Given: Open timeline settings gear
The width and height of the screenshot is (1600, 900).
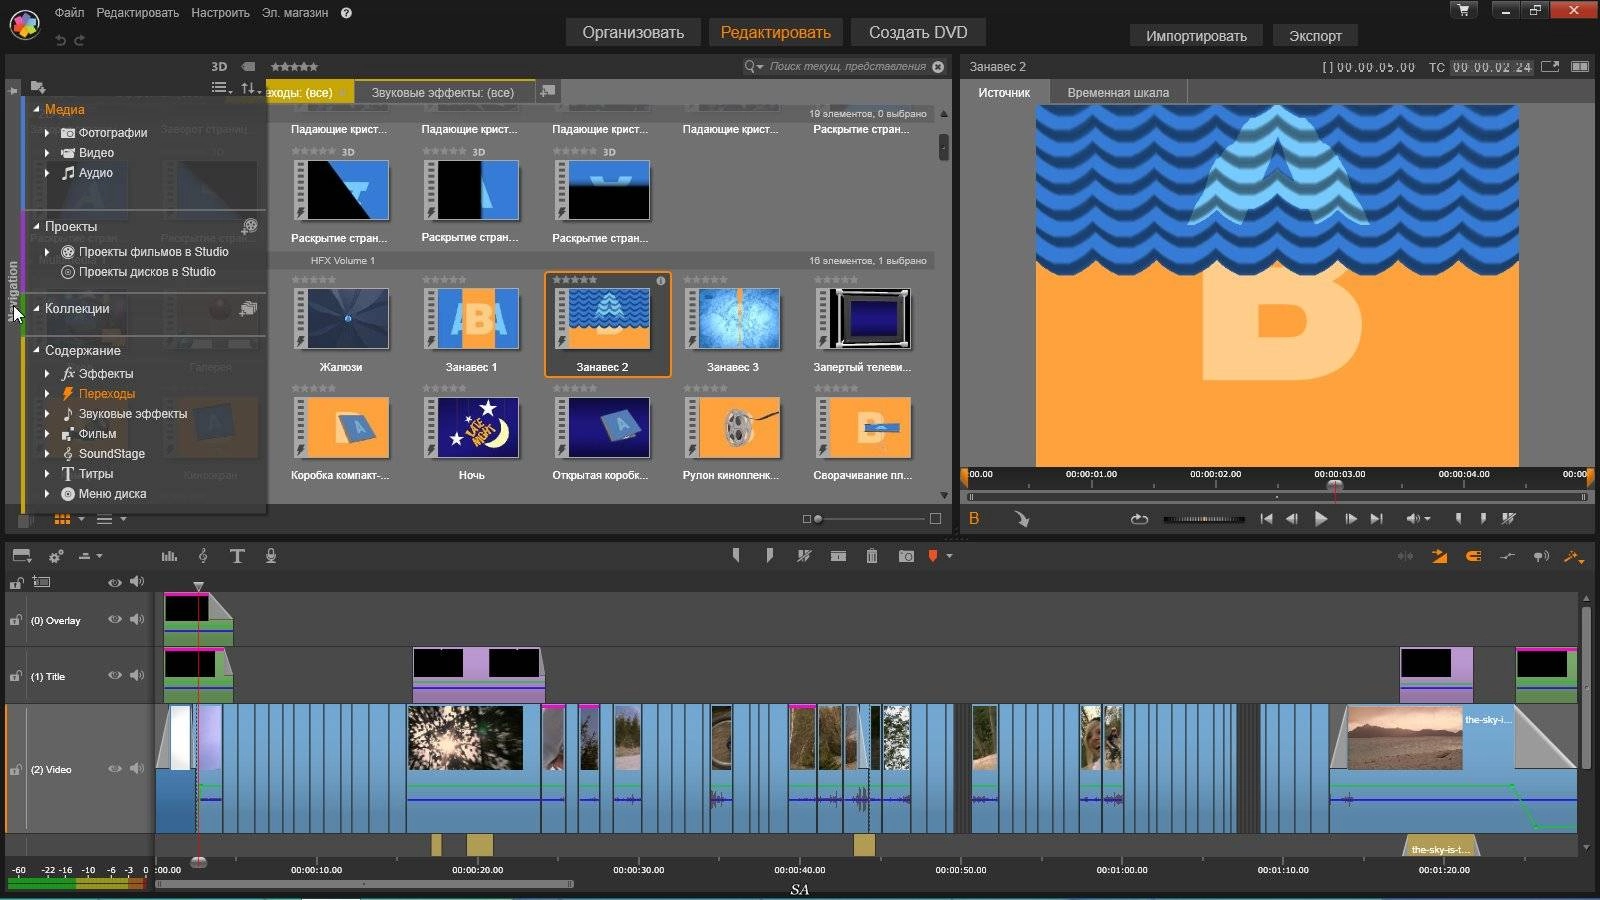Looking at the screenshot, I should pos(56,556).
